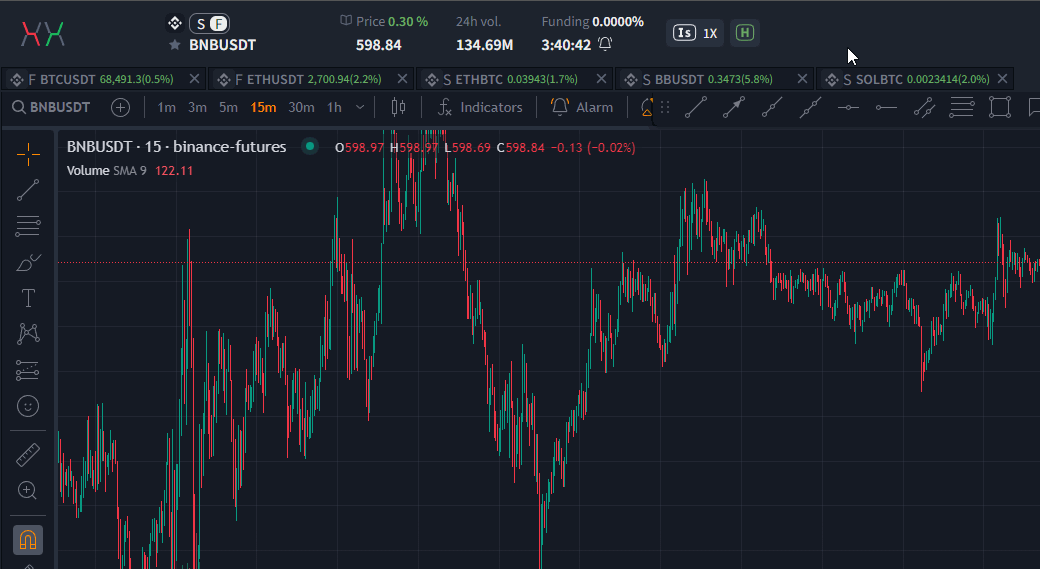
Task: Add symbol with plus circle button
Action: tap(120, 107)
